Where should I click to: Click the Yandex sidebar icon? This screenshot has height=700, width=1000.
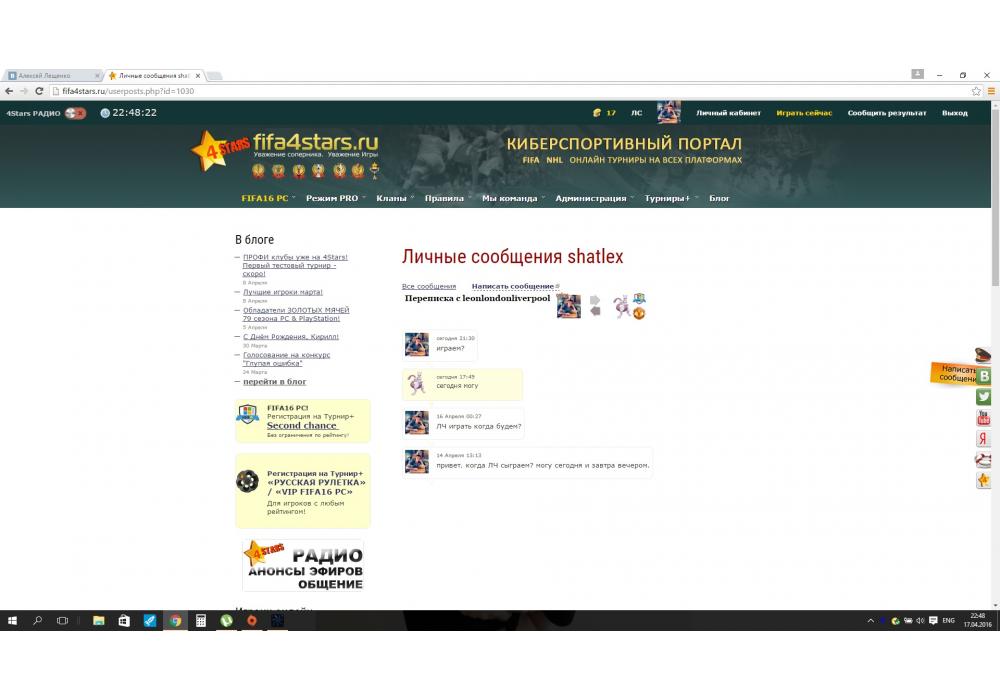click(984, 439)
